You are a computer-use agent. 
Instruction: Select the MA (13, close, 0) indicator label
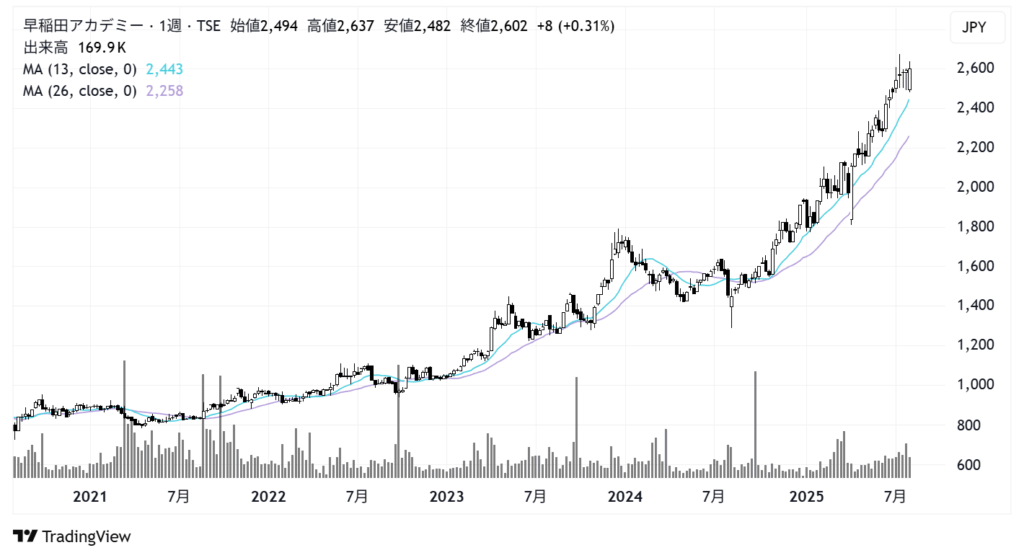coord(80,69)
